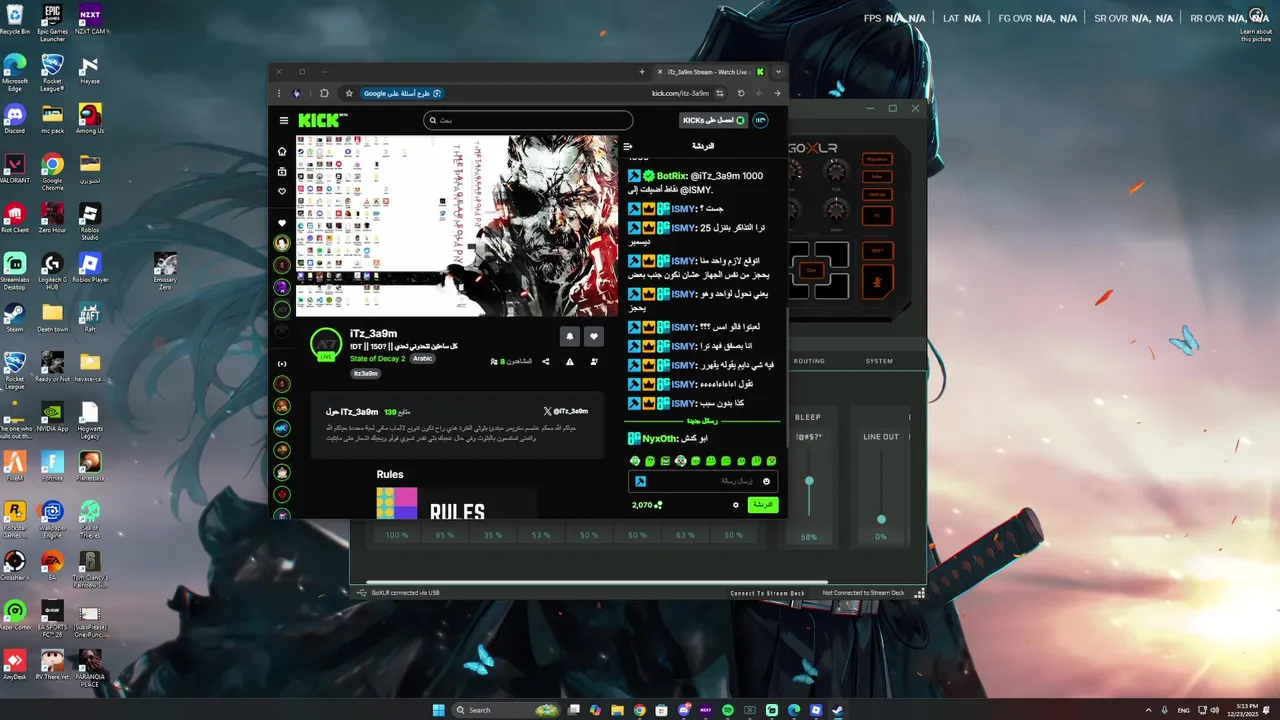Open Chrome tab search dropdown arrow

778,72
